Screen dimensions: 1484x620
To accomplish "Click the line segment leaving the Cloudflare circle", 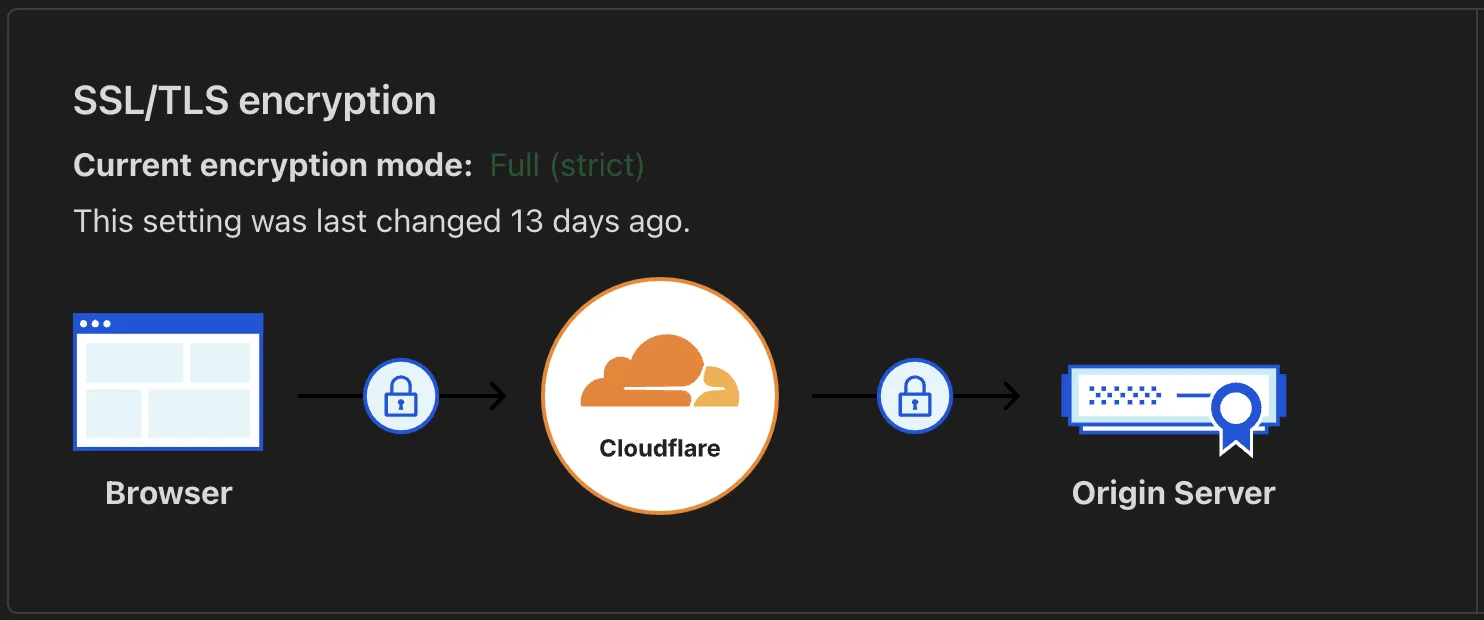I will coord(843,396).
